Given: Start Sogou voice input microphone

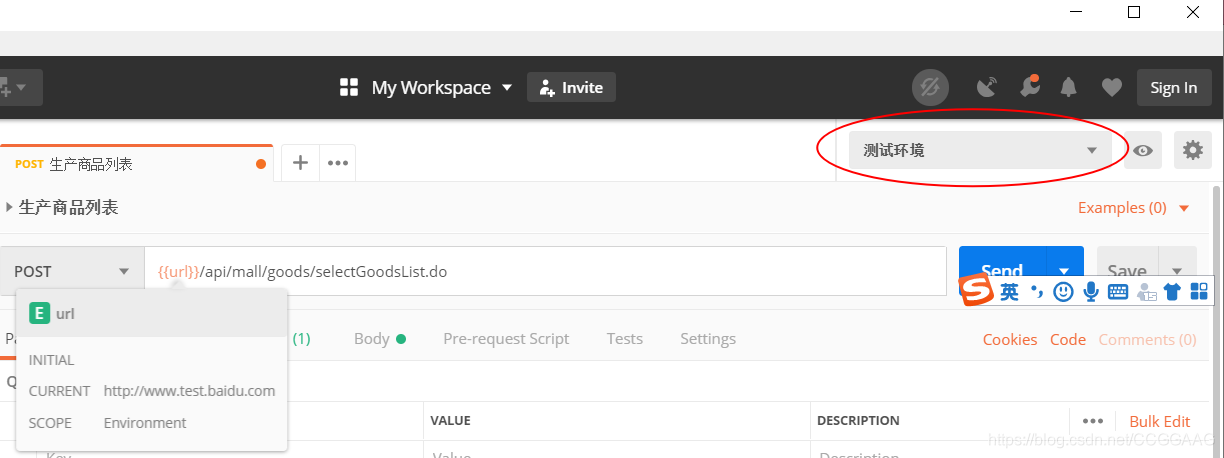Looking at the screenshot, I should pos(1091,292).
